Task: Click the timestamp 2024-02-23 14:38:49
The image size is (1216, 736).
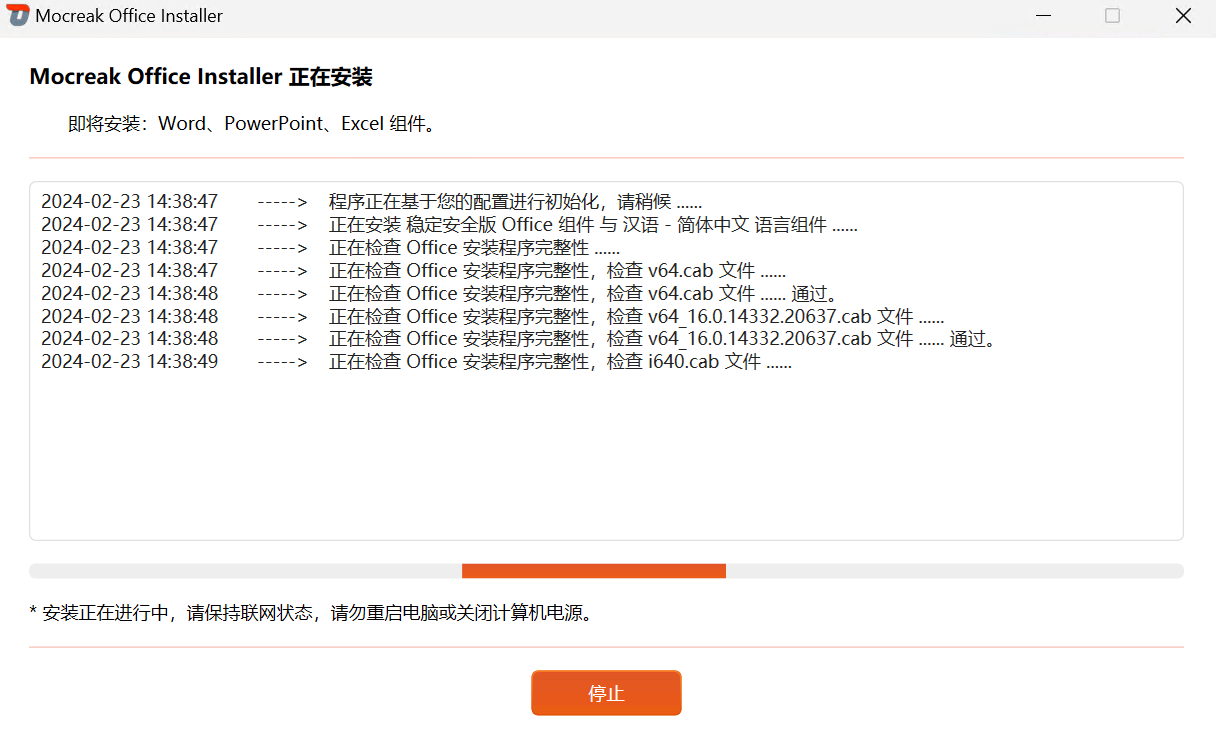Action: click(129, 362)
